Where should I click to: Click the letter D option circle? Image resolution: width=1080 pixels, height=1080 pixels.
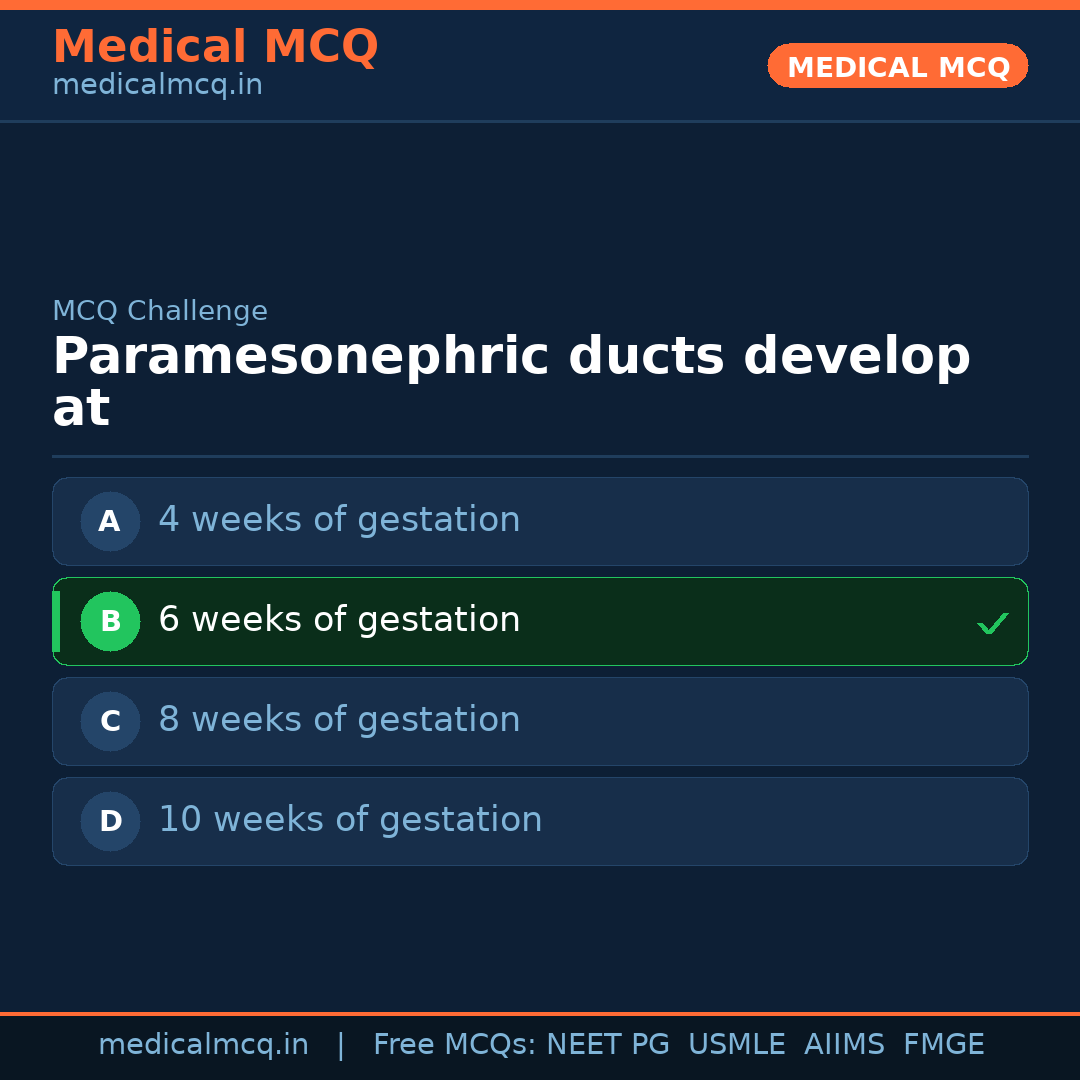[x=110, y=821]
